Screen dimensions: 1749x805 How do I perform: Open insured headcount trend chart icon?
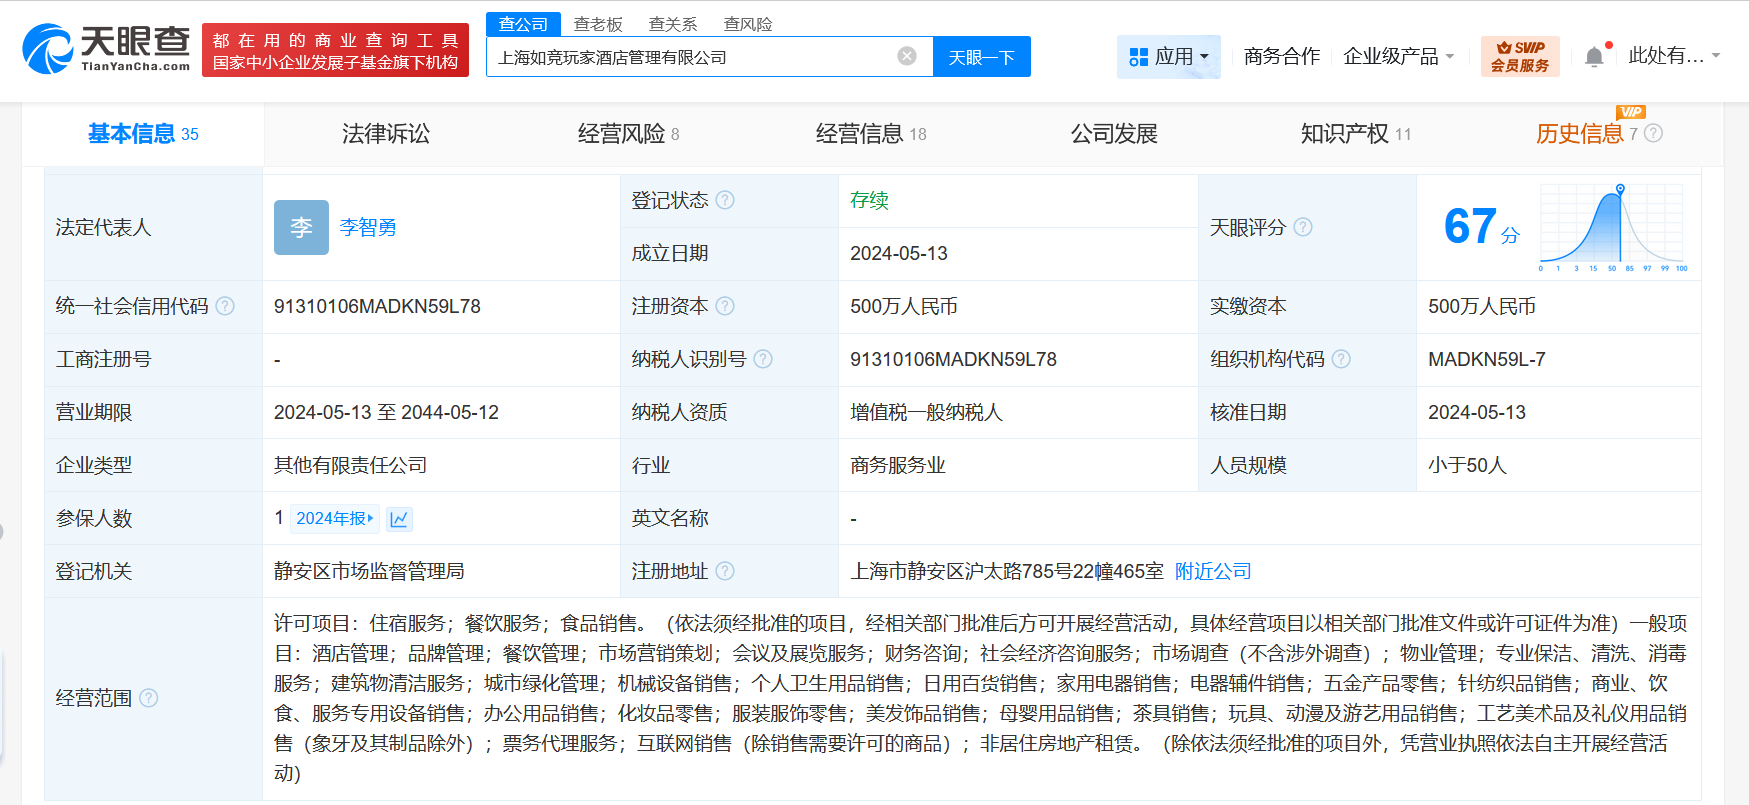tap(399, 519)
